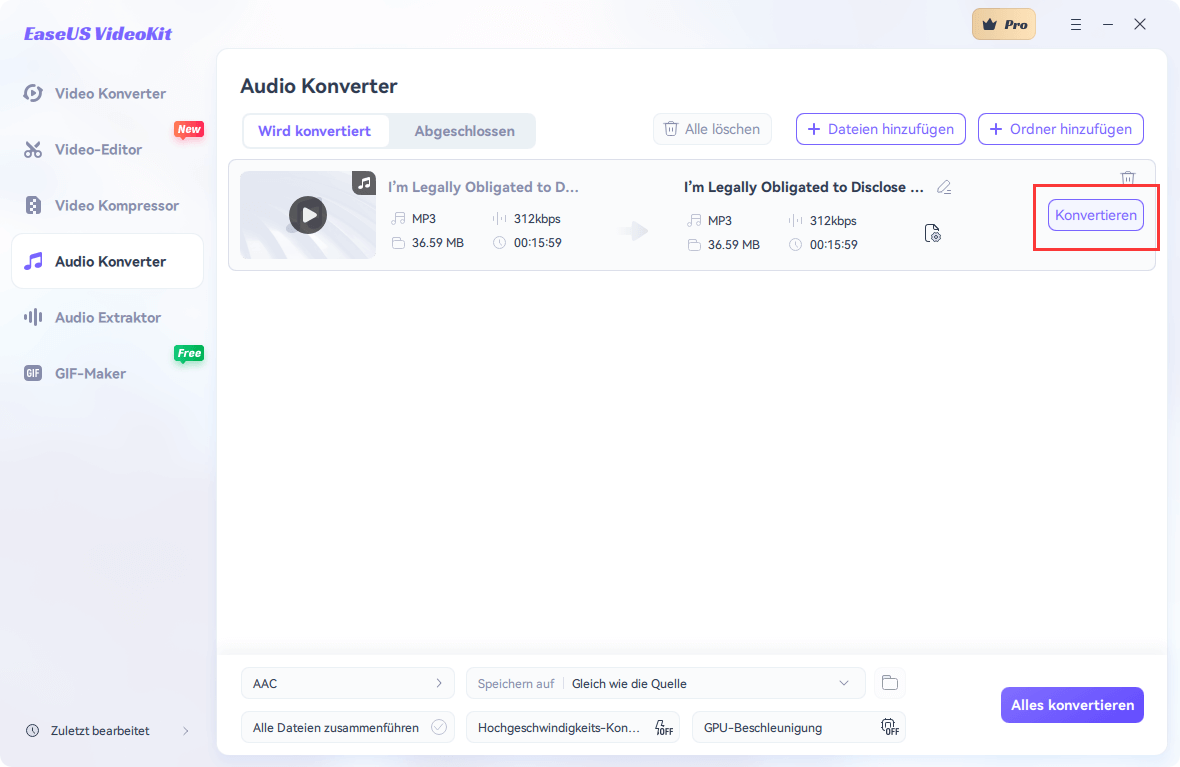This screenshot has height=767, width=1180.
Task: Click the clock icon beside Zuletzt bearbeitet
Action: pos(32,731)
